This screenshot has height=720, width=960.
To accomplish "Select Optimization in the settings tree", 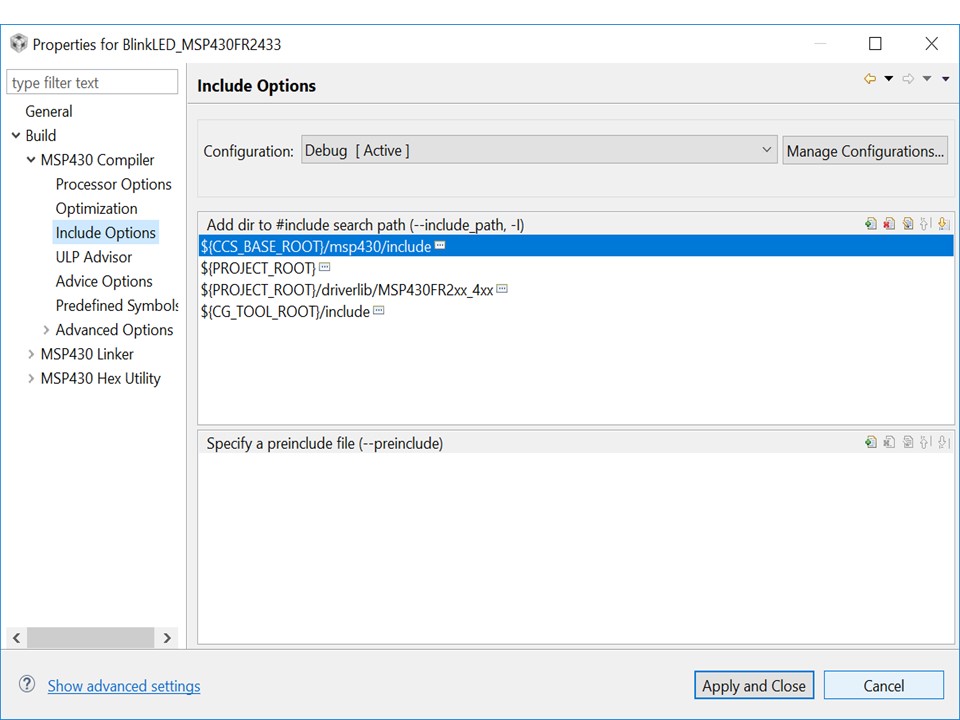I will coord(96,208).
